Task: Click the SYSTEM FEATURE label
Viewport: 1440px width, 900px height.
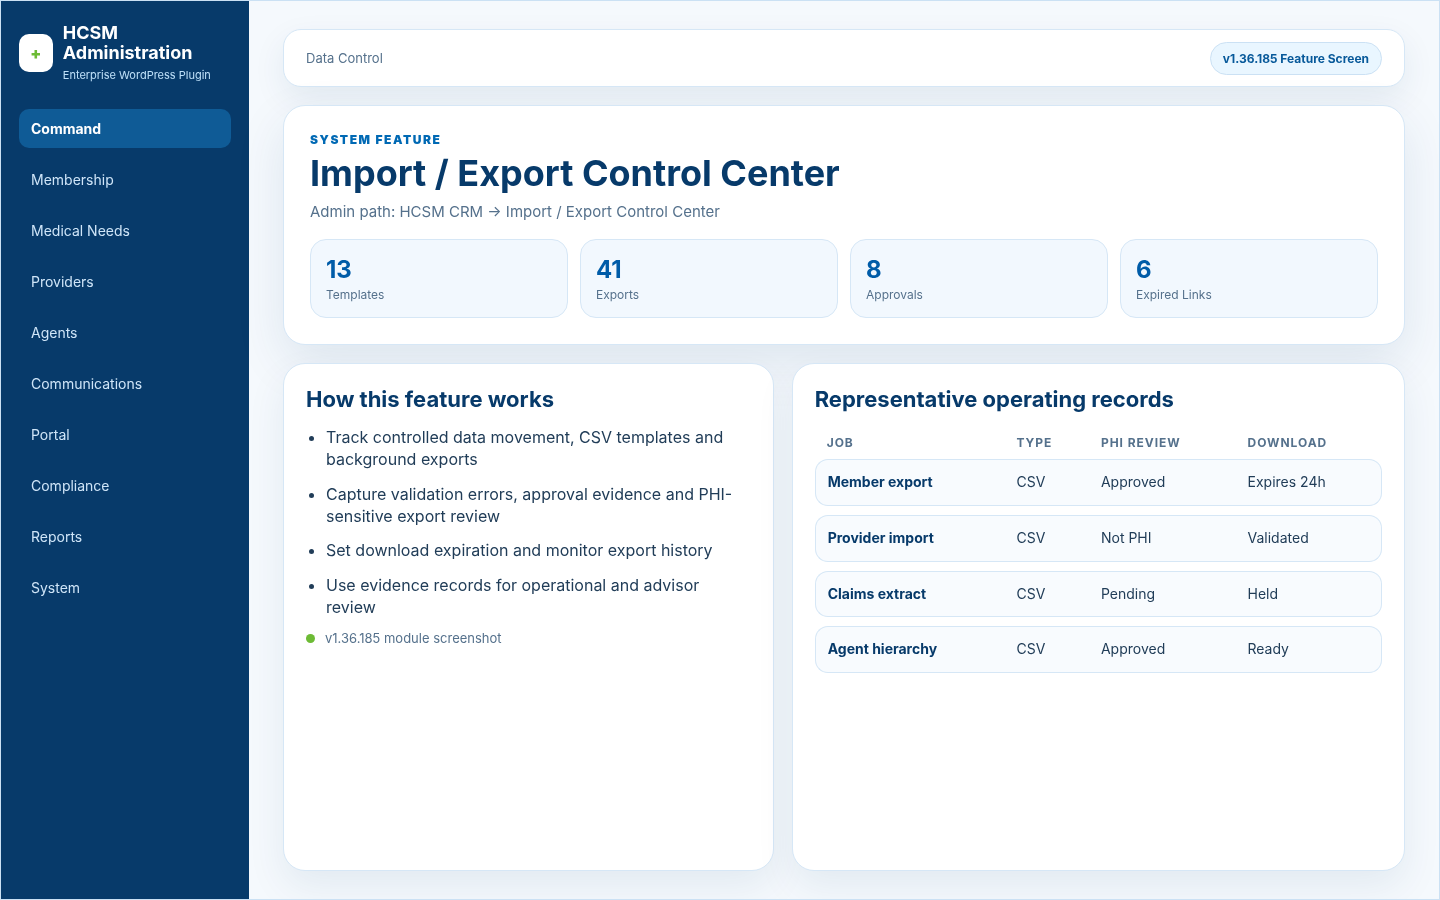Action: point(375,140)
